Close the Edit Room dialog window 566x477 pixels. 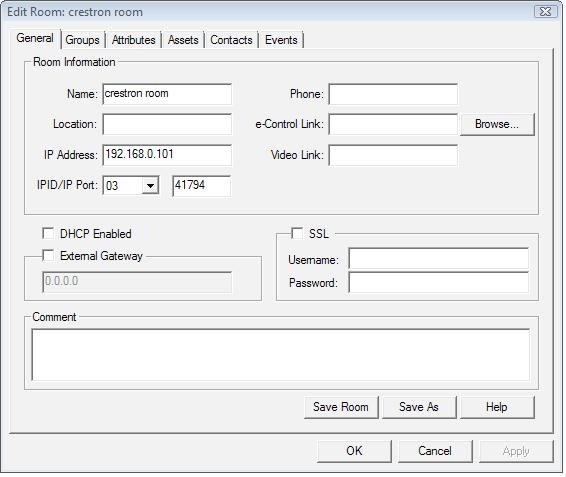click(x=545, y=12)
